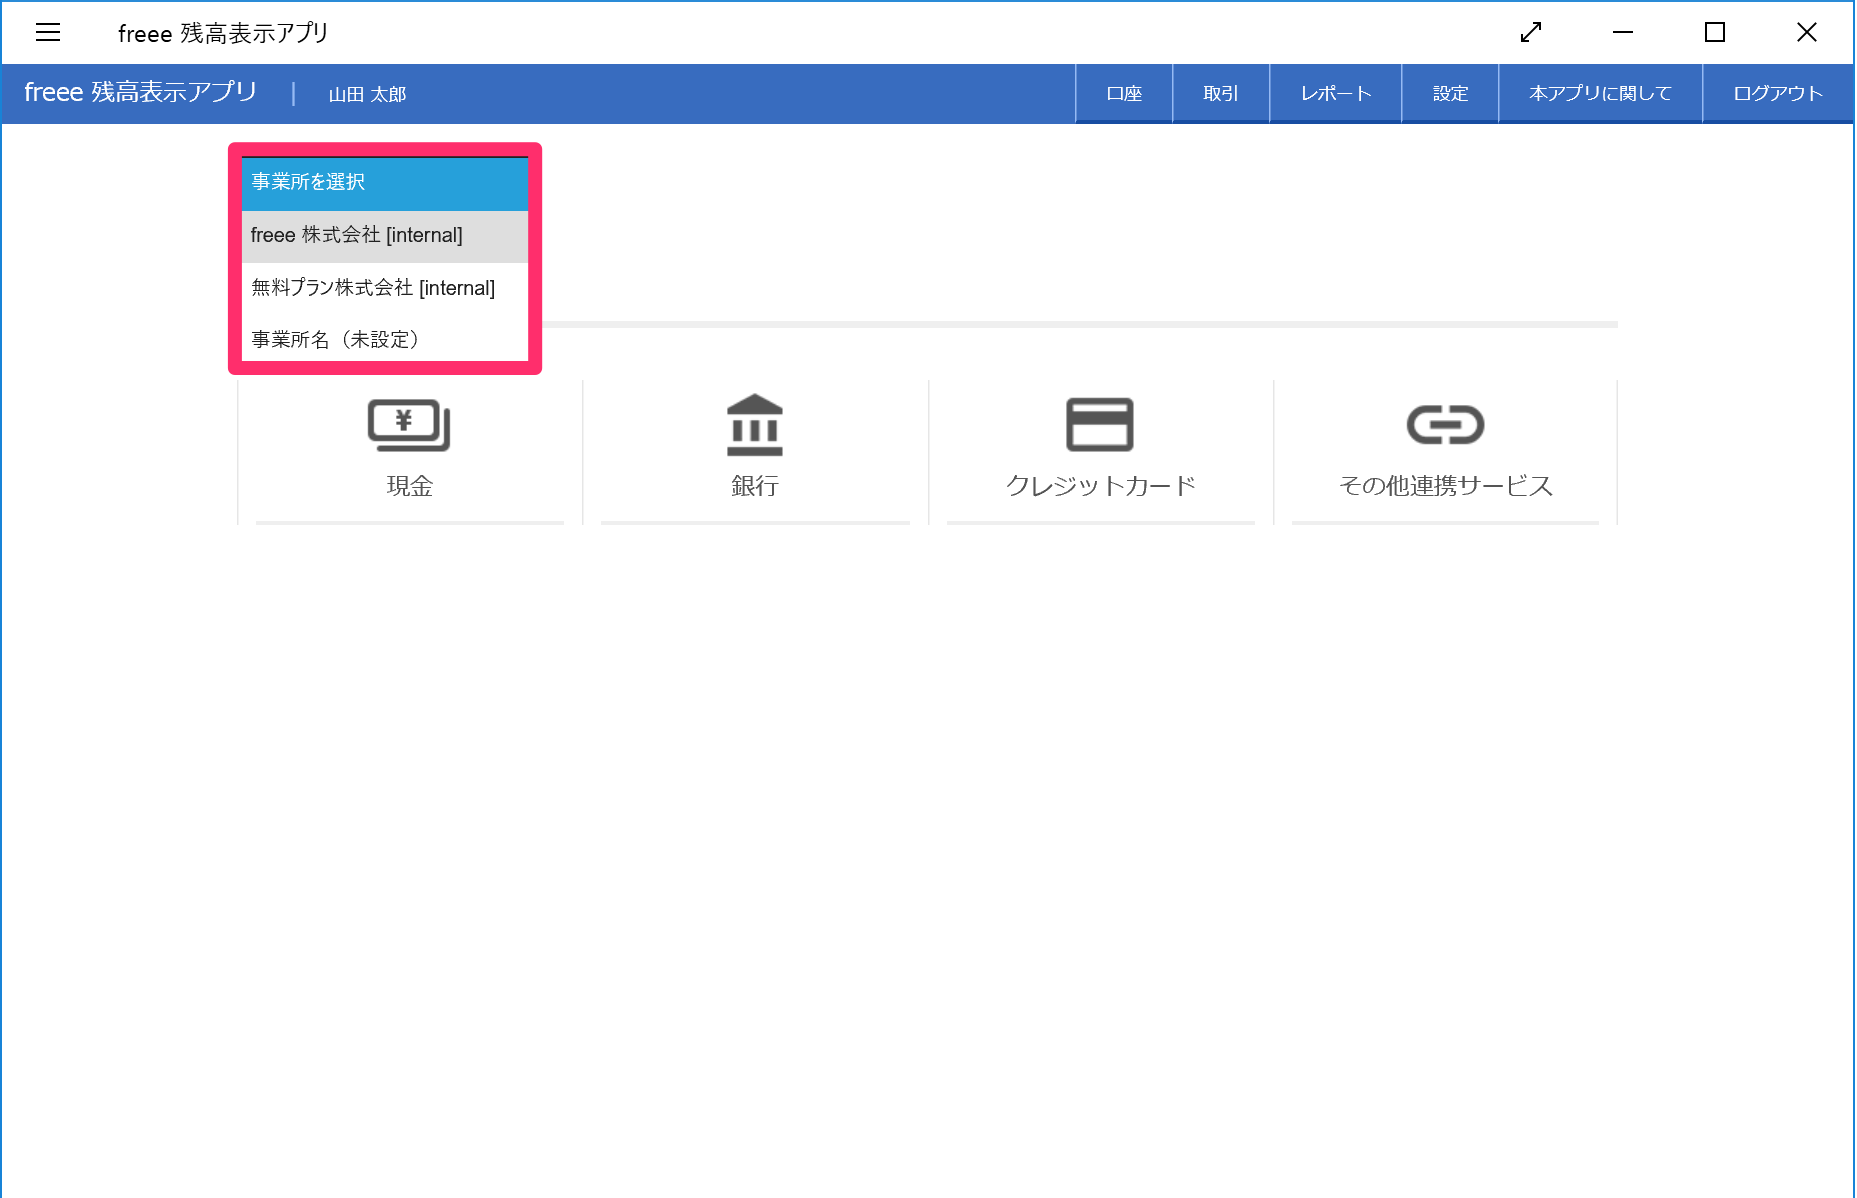The image size is (1857, 1198).
Task: Click the freee 残高表示アプリ header logo text
Action: [140, 93]
